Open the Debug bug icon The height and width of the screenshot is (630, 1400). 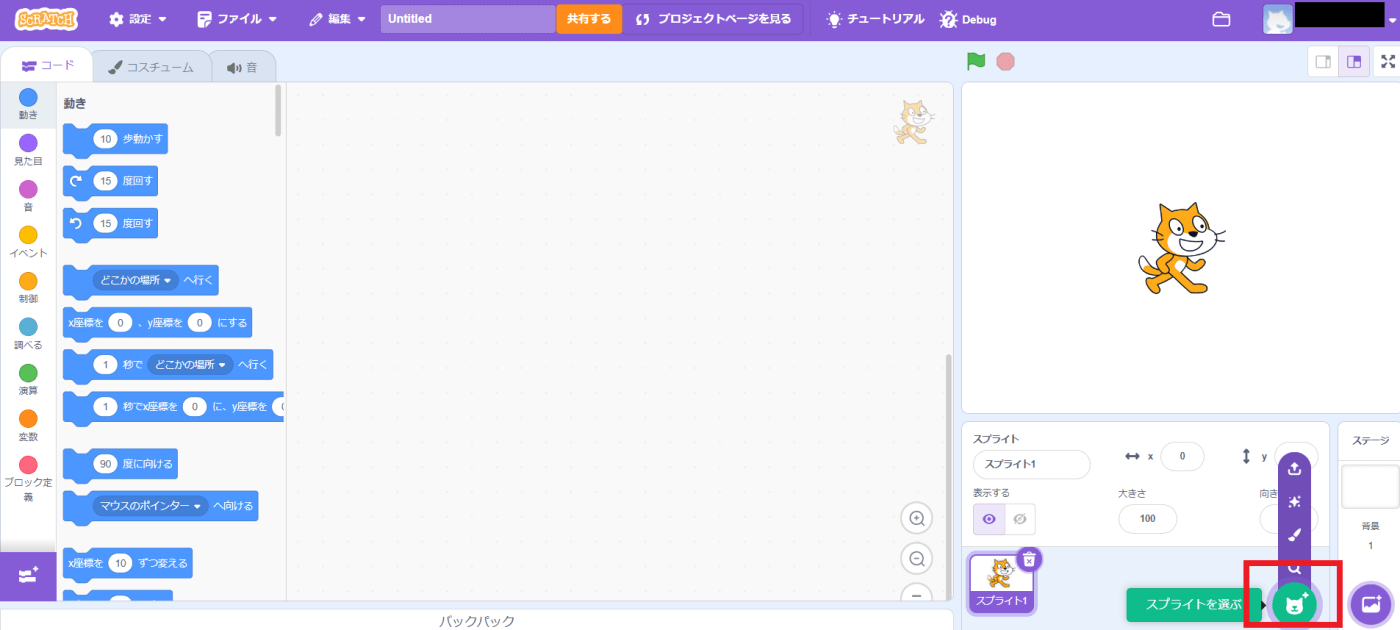948,19
